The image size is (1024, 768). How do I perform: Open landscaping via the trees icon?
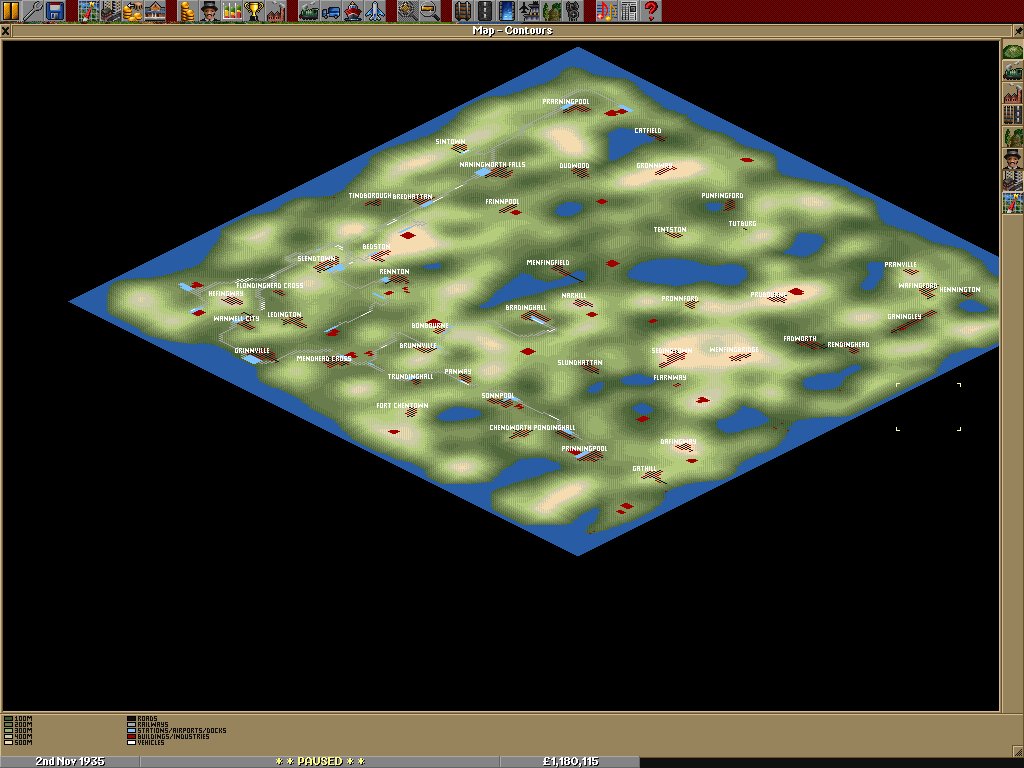[x=552, y=10]
